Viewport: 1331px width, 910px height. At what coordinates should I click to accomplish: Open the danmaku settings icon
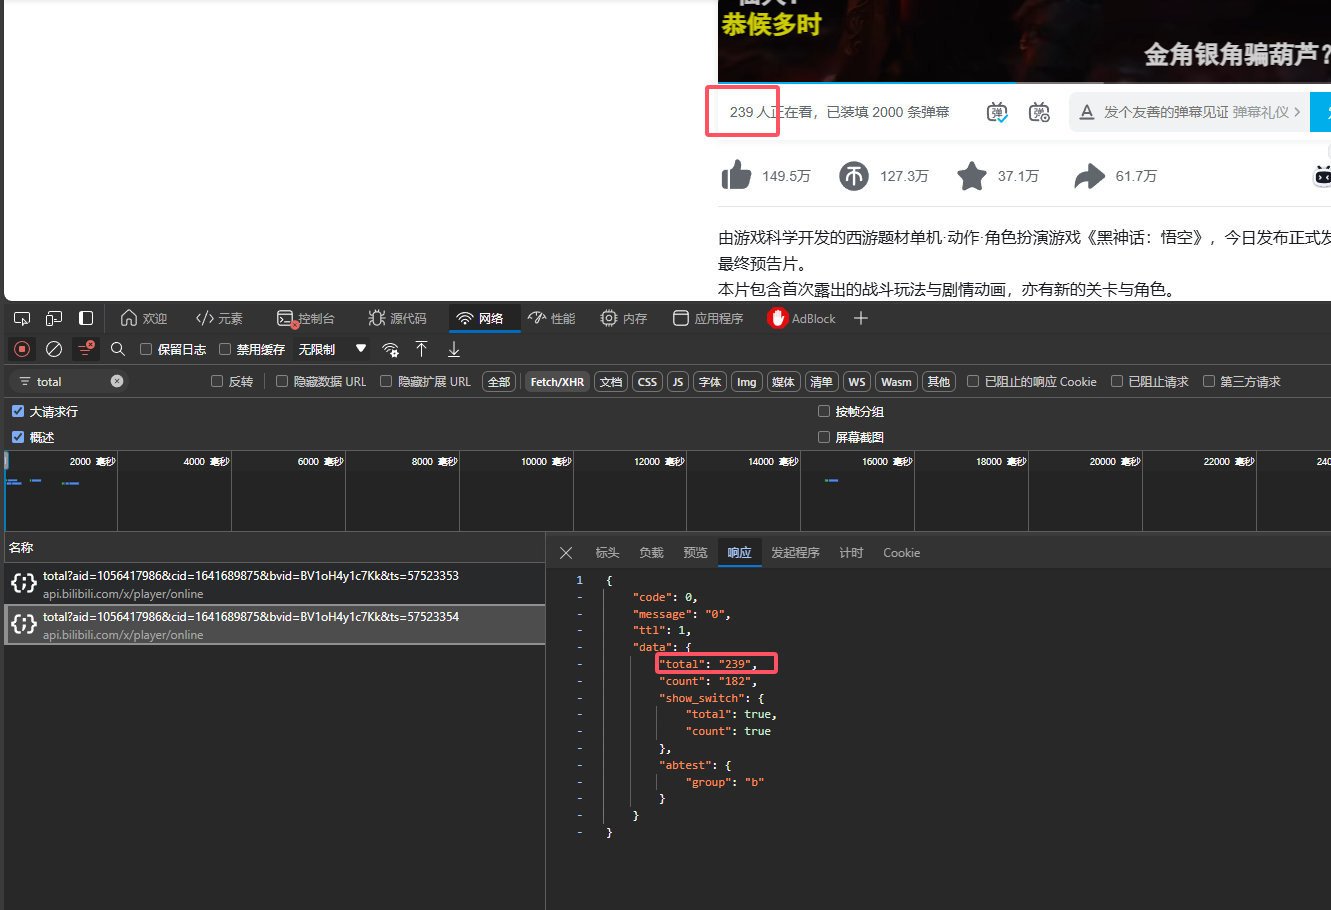(1040, 112)
